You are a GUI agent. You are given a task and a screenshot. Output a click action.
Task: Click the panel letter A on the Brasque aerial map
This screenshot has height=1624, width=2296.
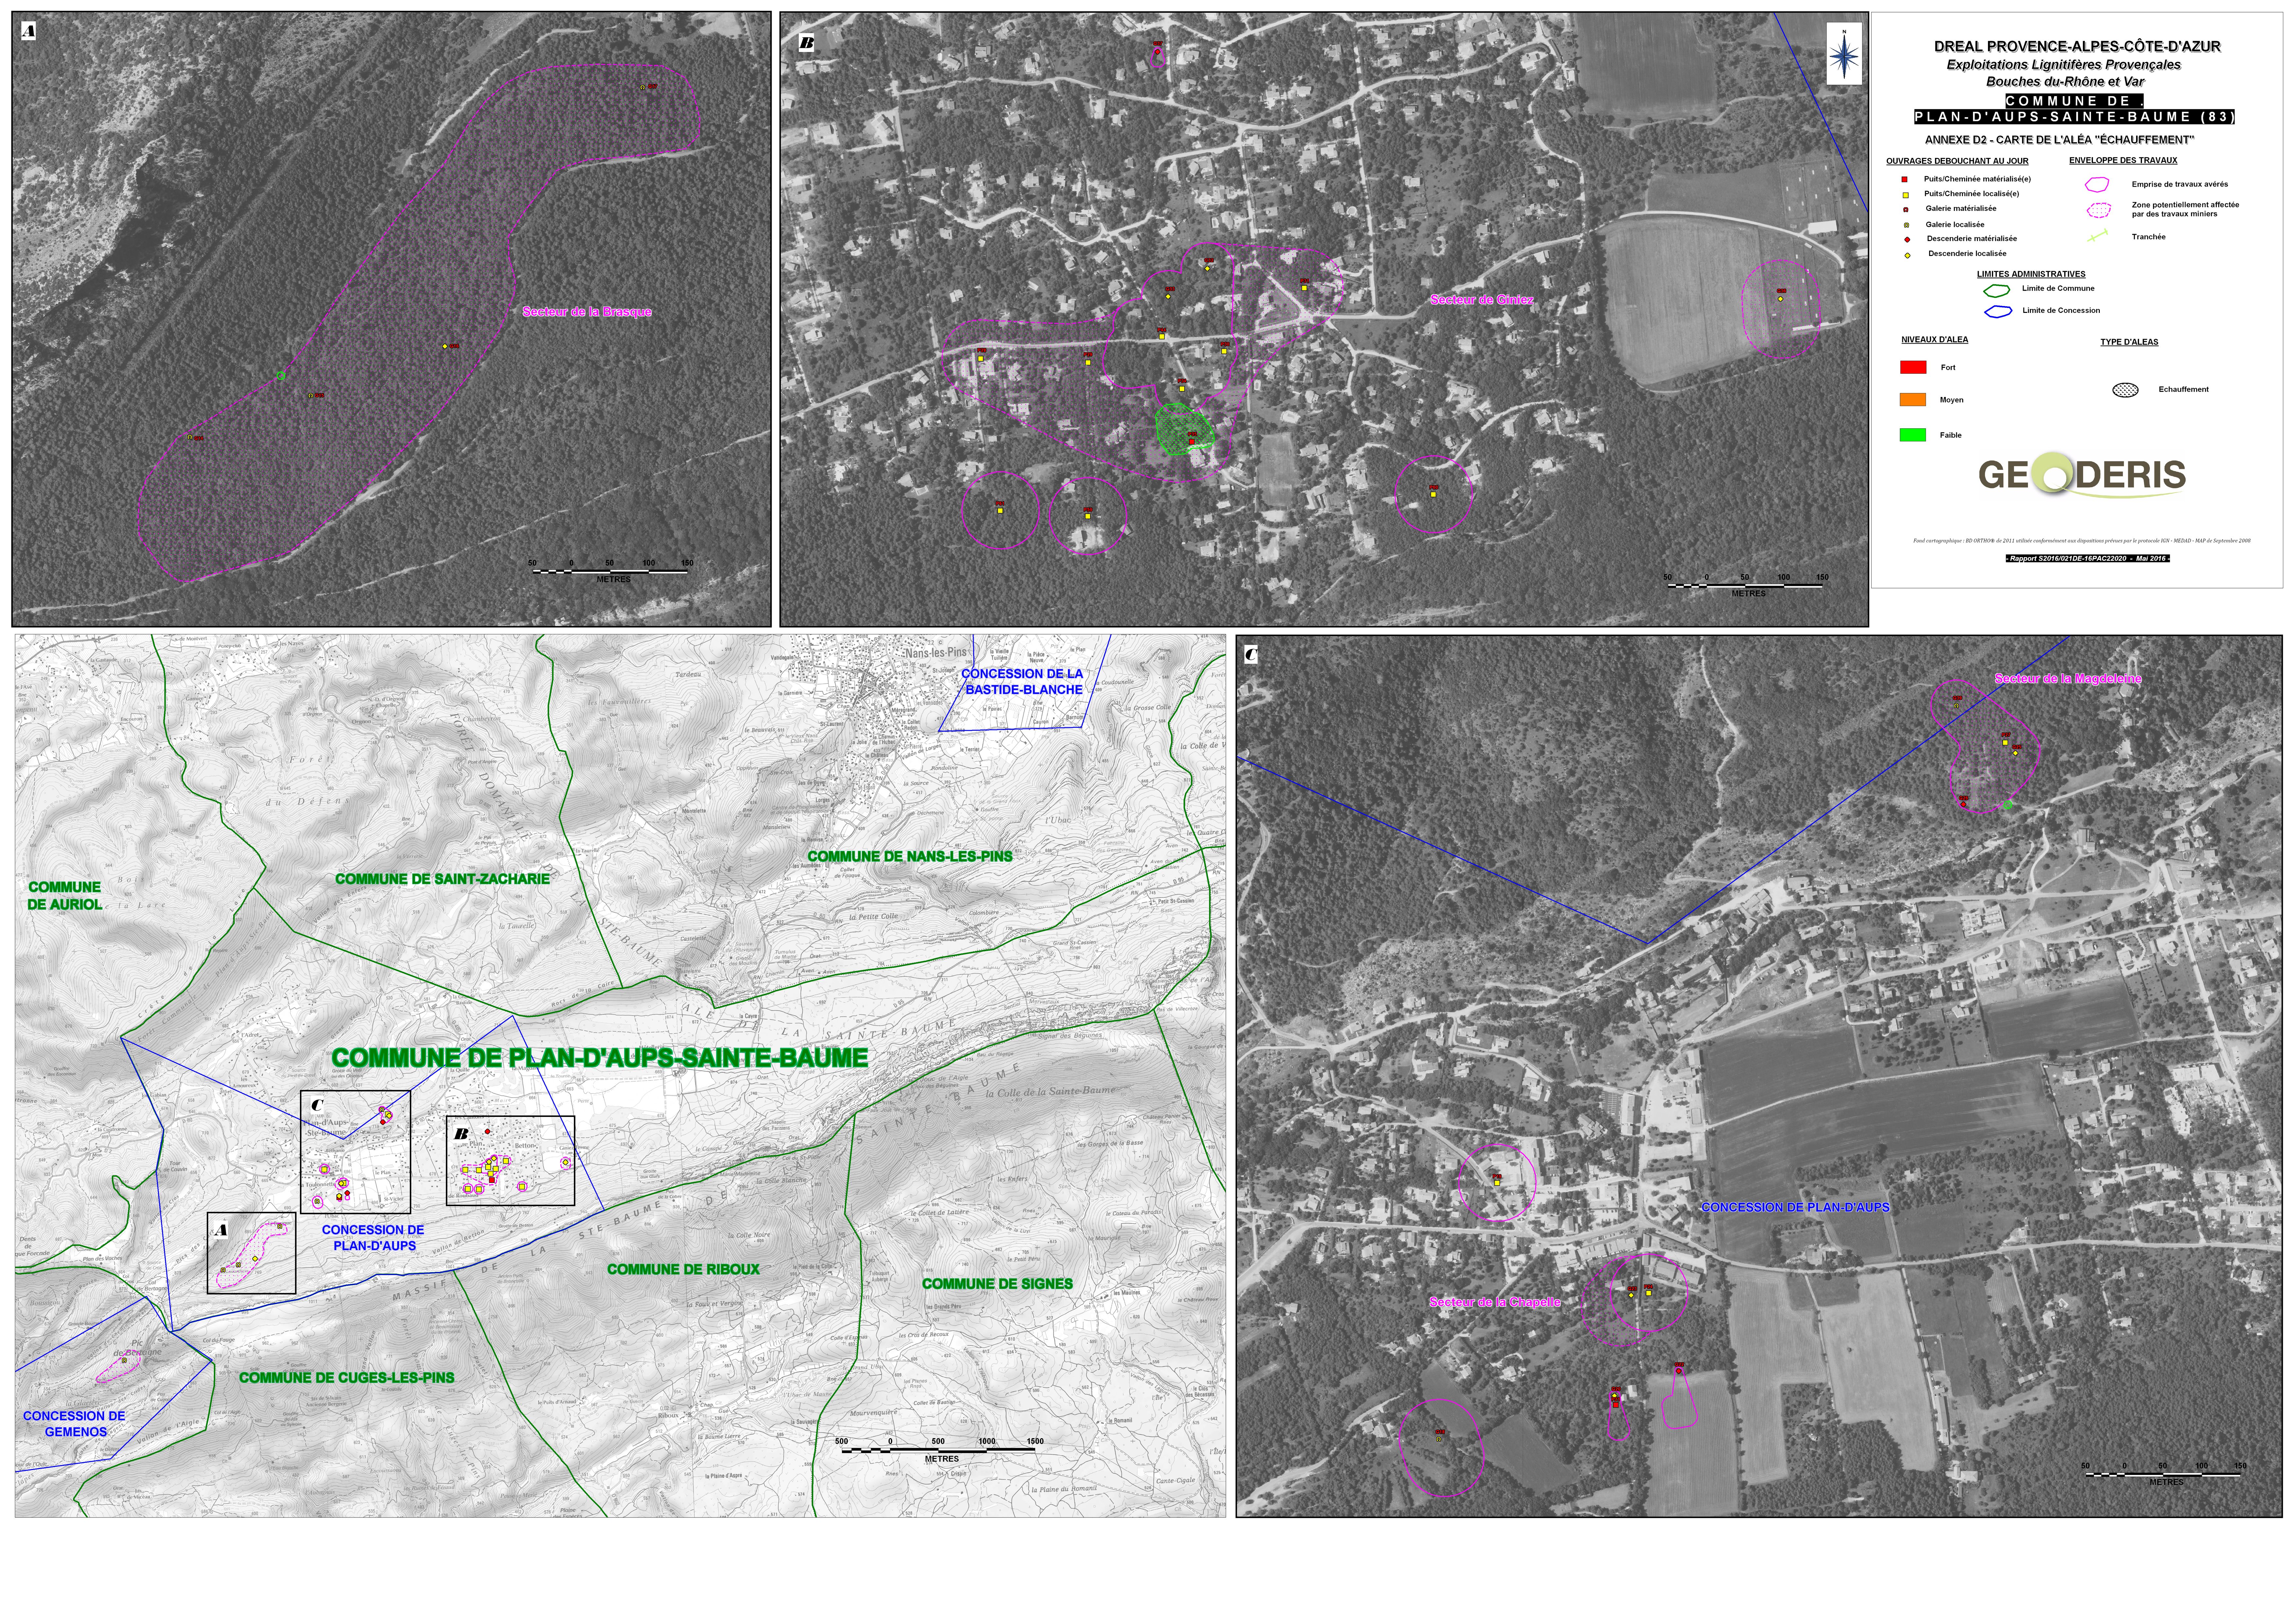click(x=28, y=31)
